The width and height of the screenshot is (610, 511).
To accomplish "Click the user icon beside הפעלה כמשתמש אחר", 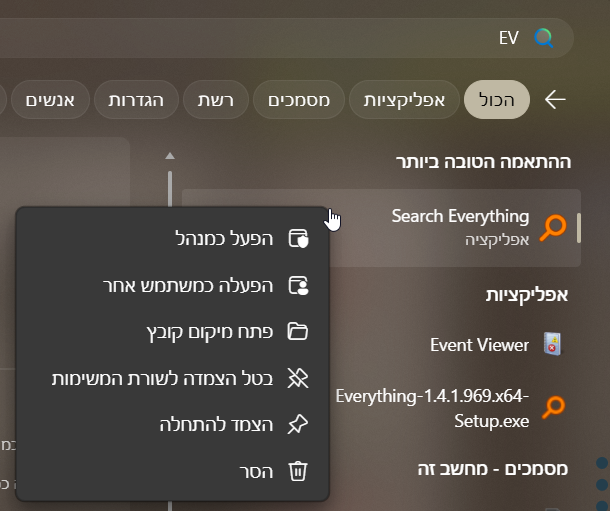I will pyautogui.click(x=298, y=285).
